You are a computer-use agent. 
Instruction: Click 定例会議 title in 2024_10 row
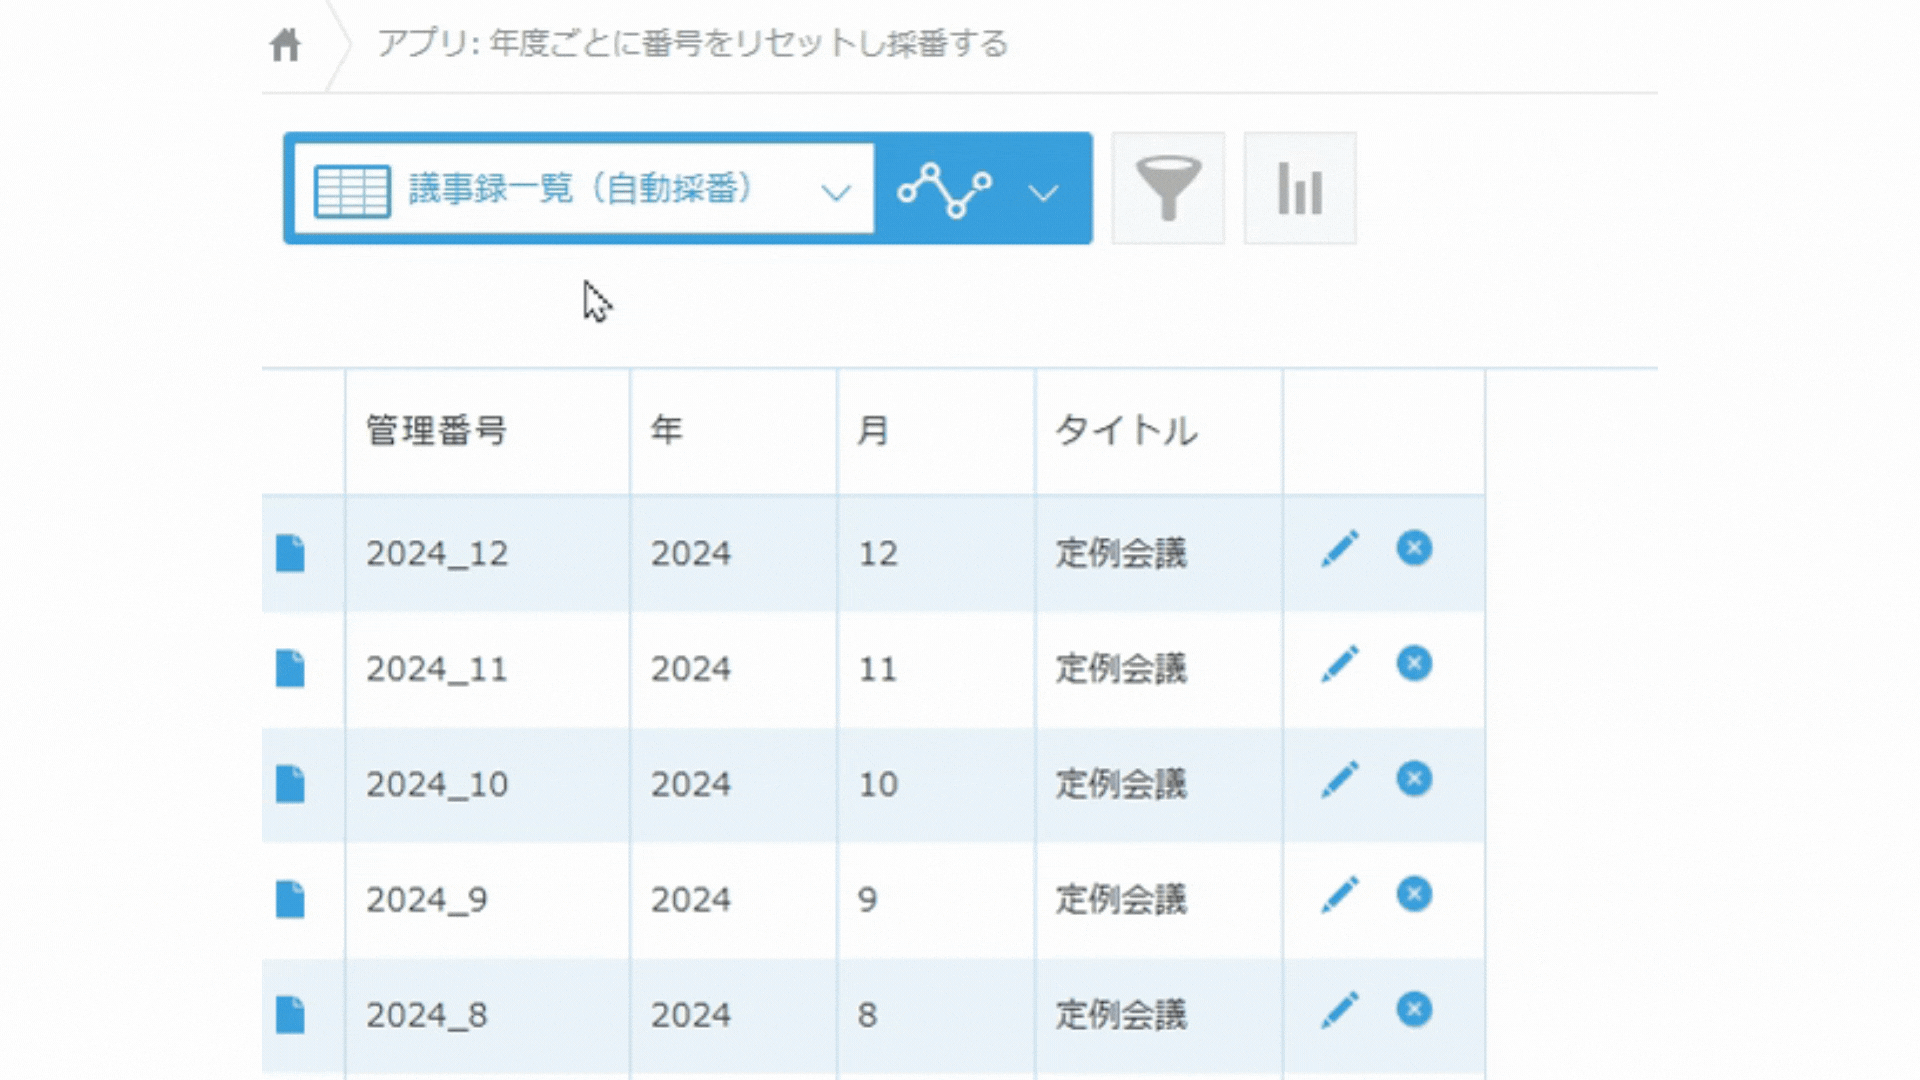click(1121, 784)
